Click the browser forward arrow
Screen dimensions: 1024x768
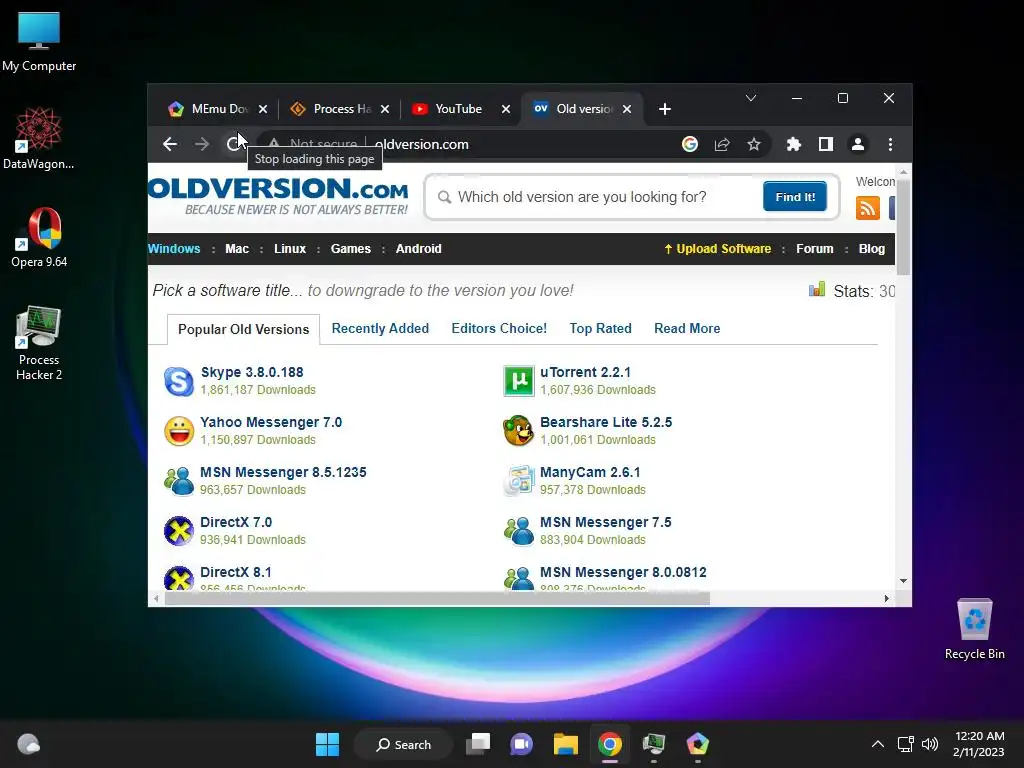coord(202,144)
